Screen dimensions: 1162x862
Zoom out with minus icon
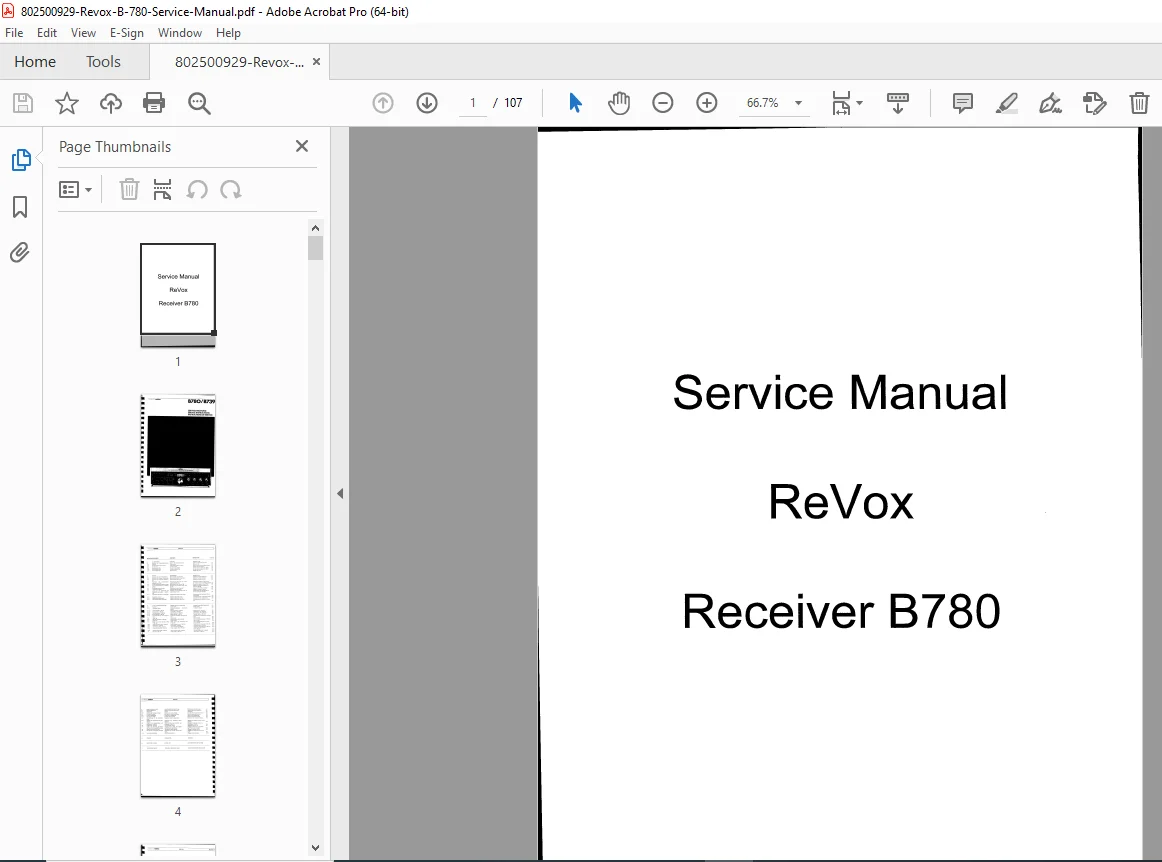click(x=663, y=103)
